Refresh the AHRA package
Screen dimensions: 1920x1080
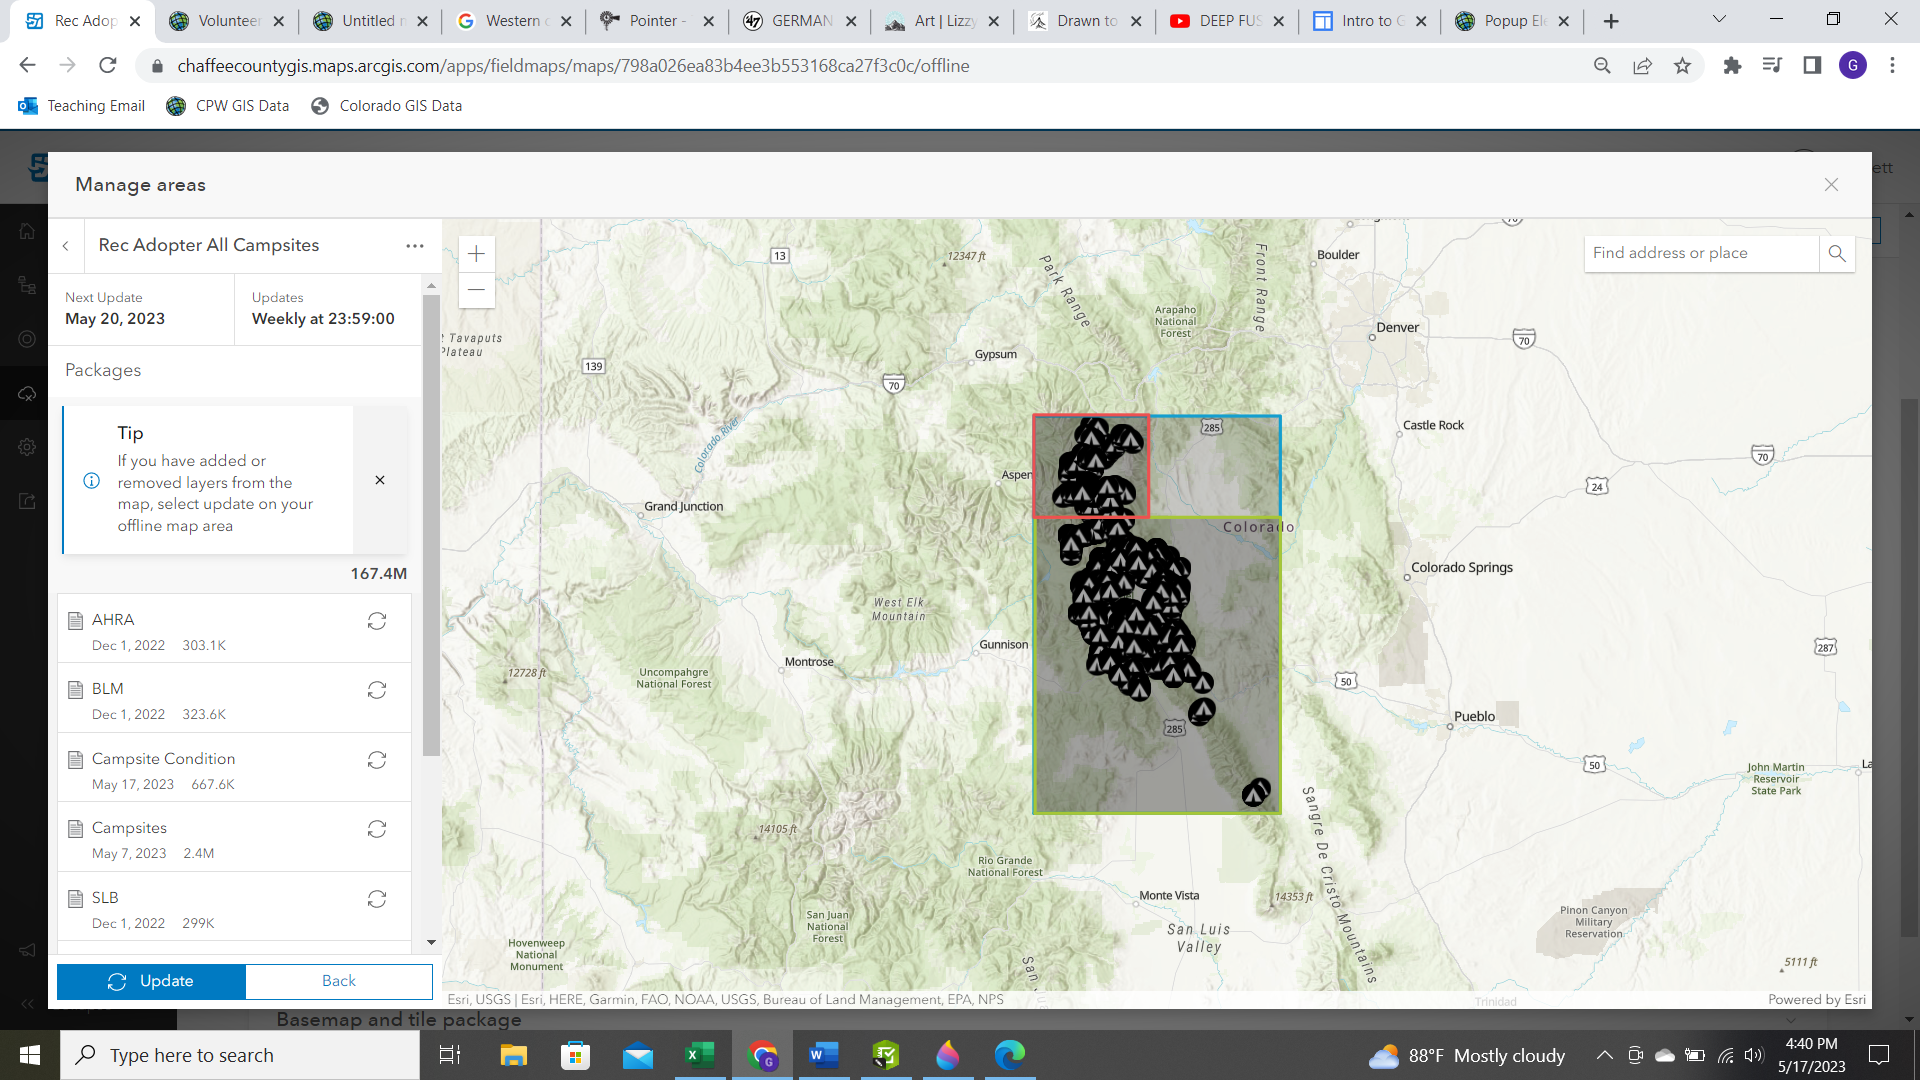(x=377, y=621)
